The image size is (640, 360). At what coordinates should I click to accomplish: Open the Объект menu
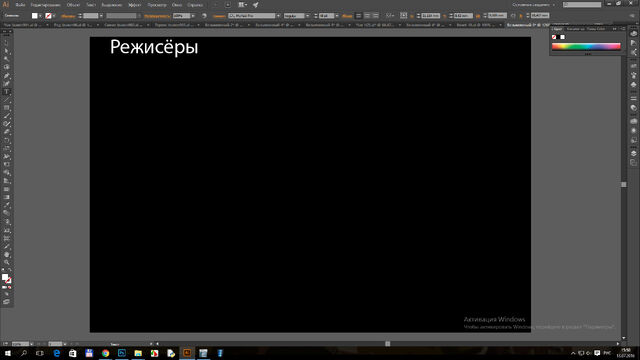[73, 5]
